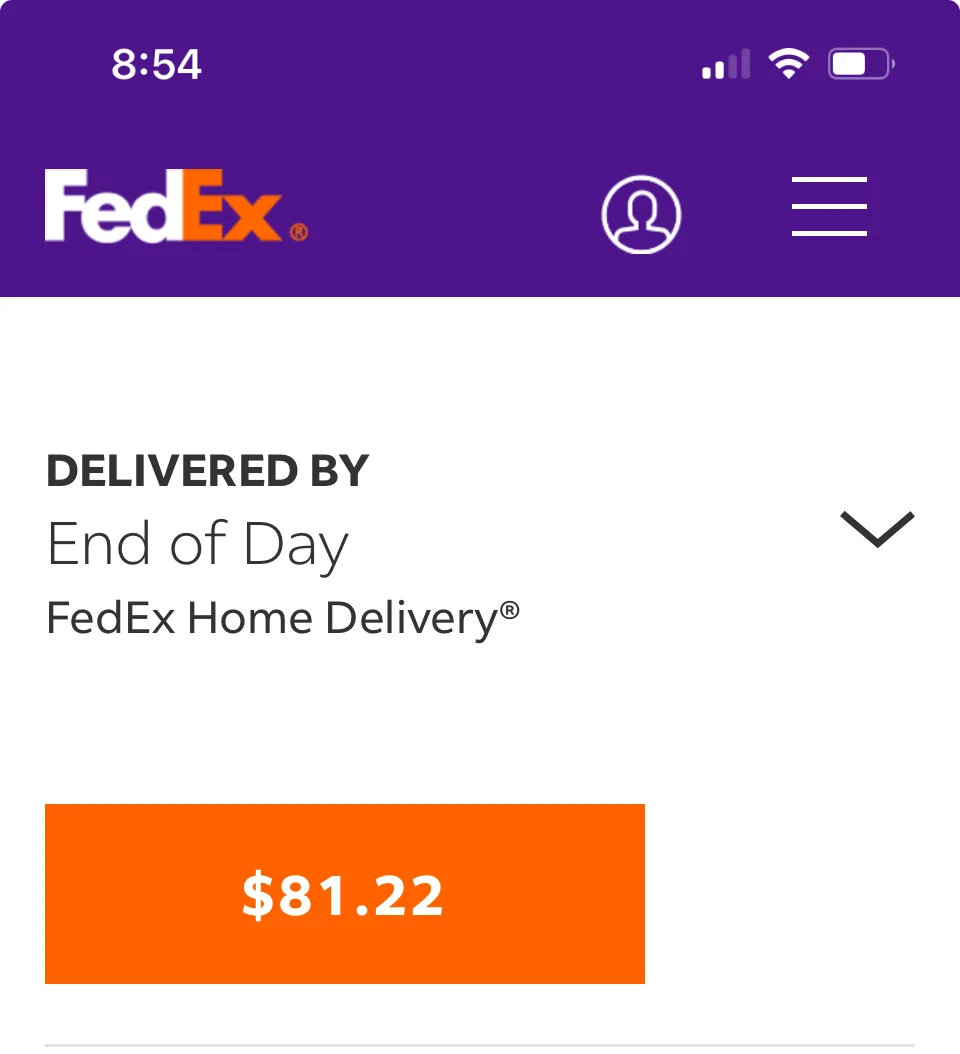
Task: Click the registered trademark symbol beside FedEx logo
Action: click(x=299, y=233)
